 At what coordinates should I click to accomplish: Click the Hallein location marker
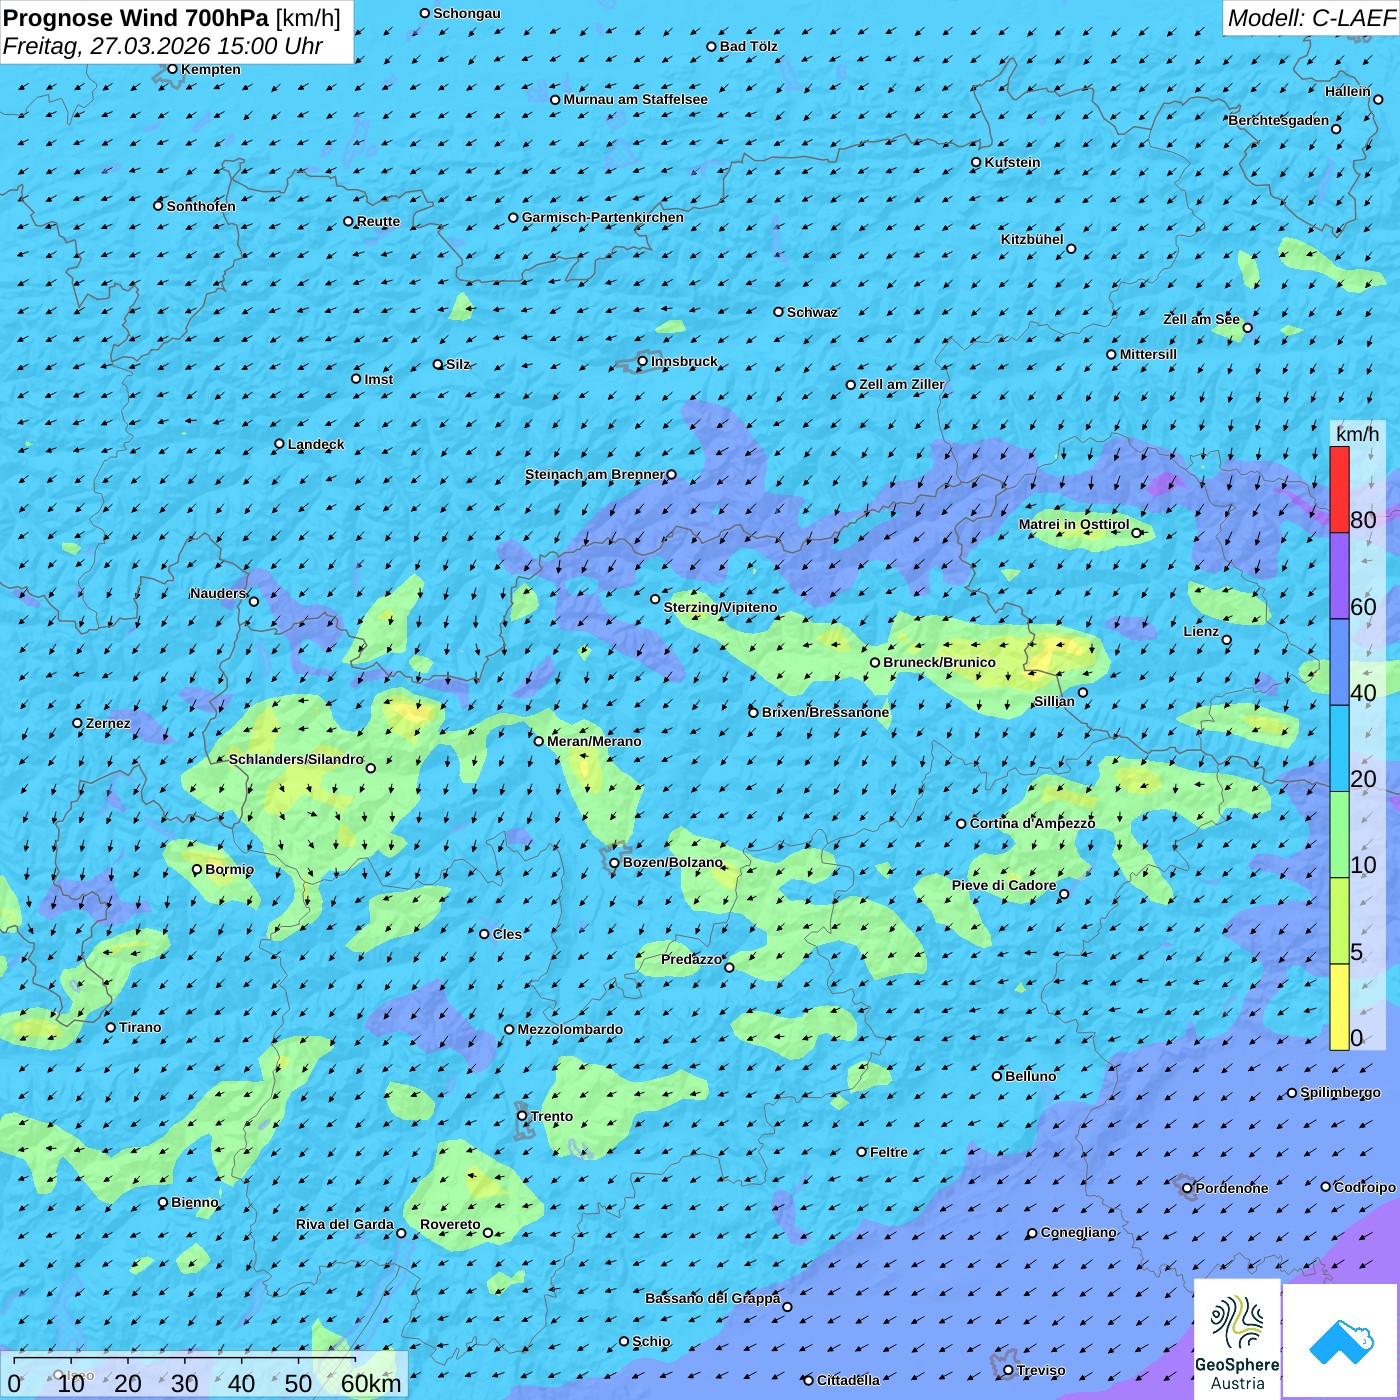[1378, 99]
